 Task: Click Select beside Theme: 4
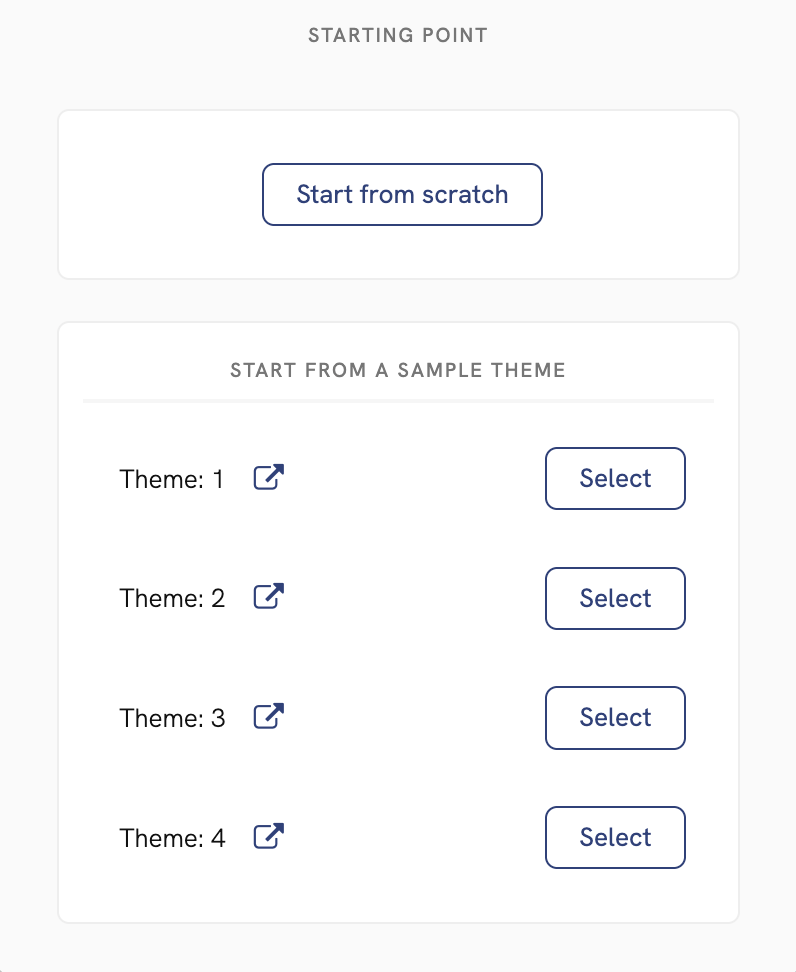click(x=615, y=837)
